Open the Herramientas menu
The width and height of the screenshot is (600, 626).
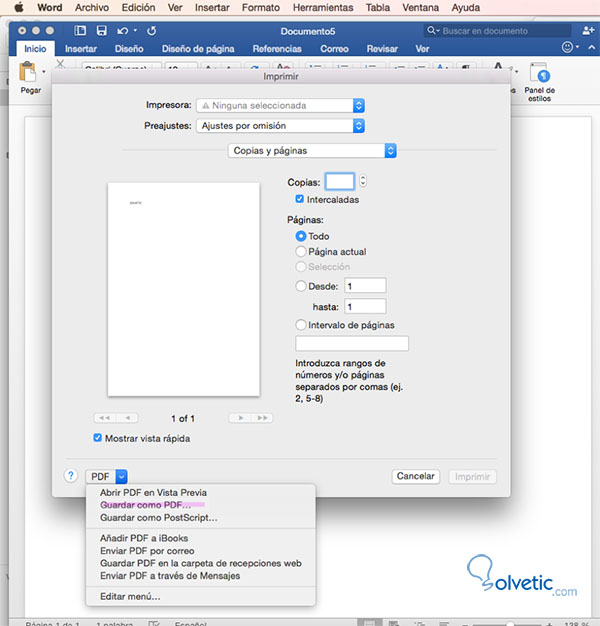pos(323,8)
